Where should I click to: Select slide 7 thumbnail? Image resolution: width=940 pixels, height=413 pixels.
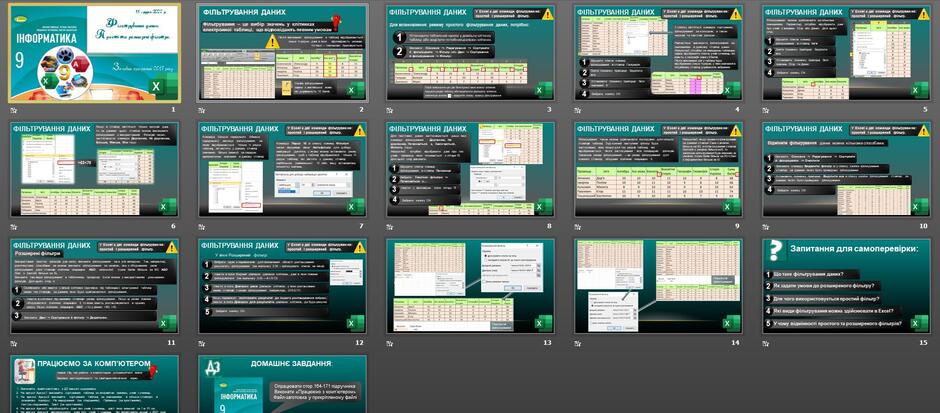pyautogui.click(x=282, y=170)
